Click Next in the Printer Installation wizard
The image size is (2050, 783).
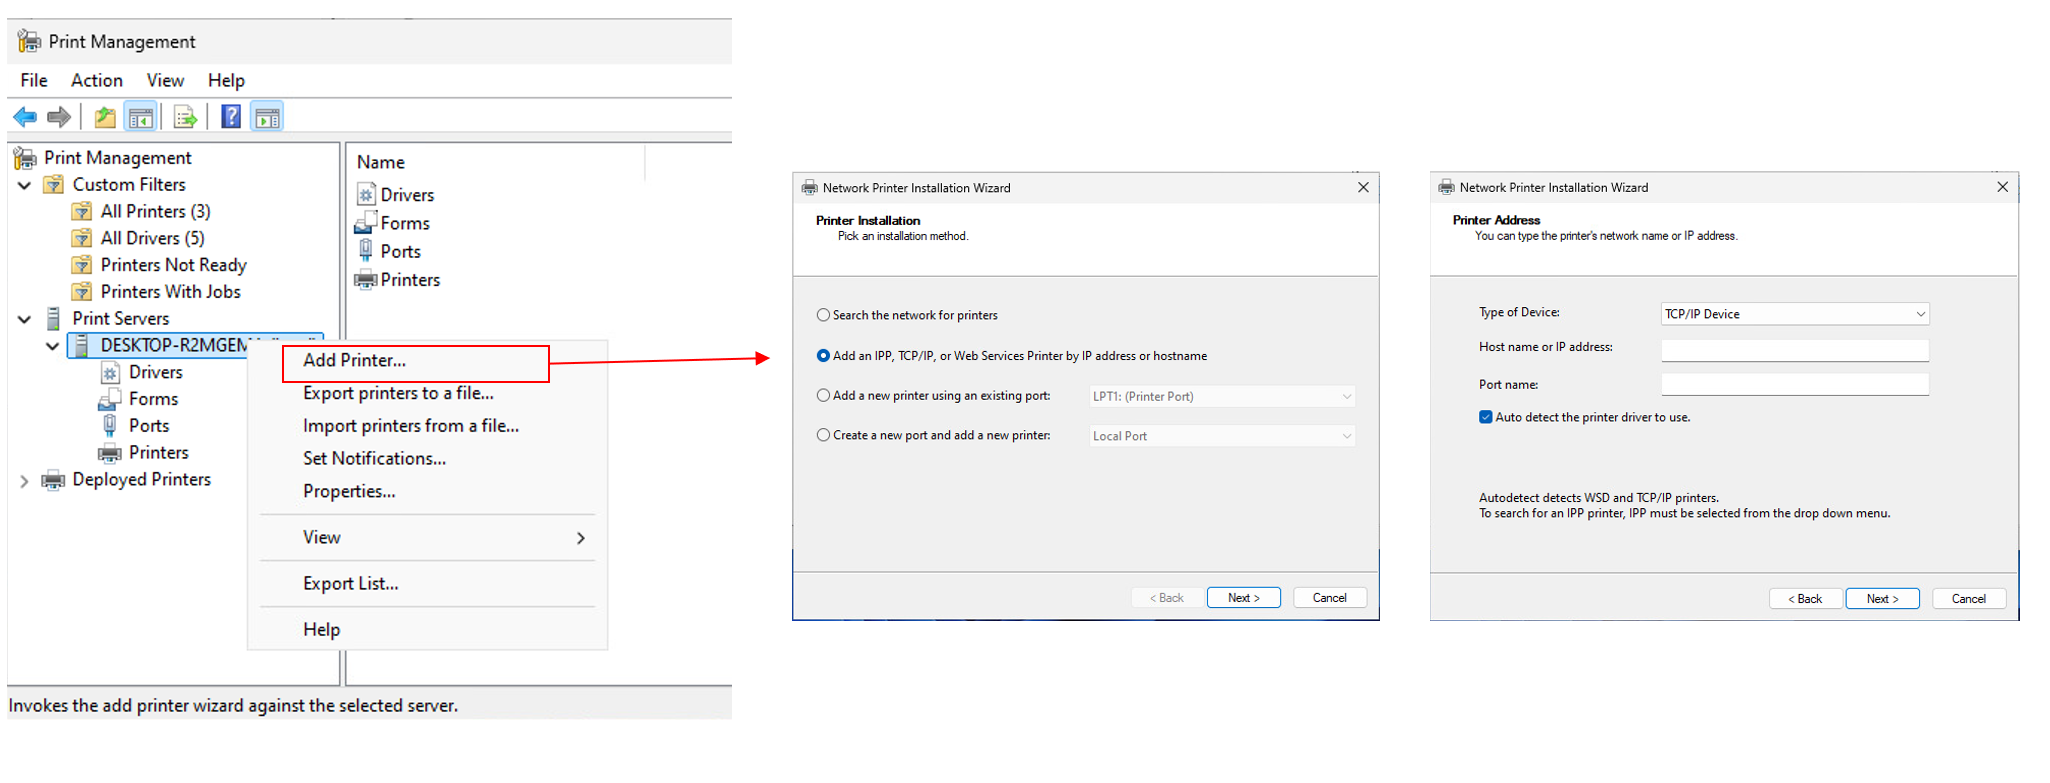[1243, 598]
